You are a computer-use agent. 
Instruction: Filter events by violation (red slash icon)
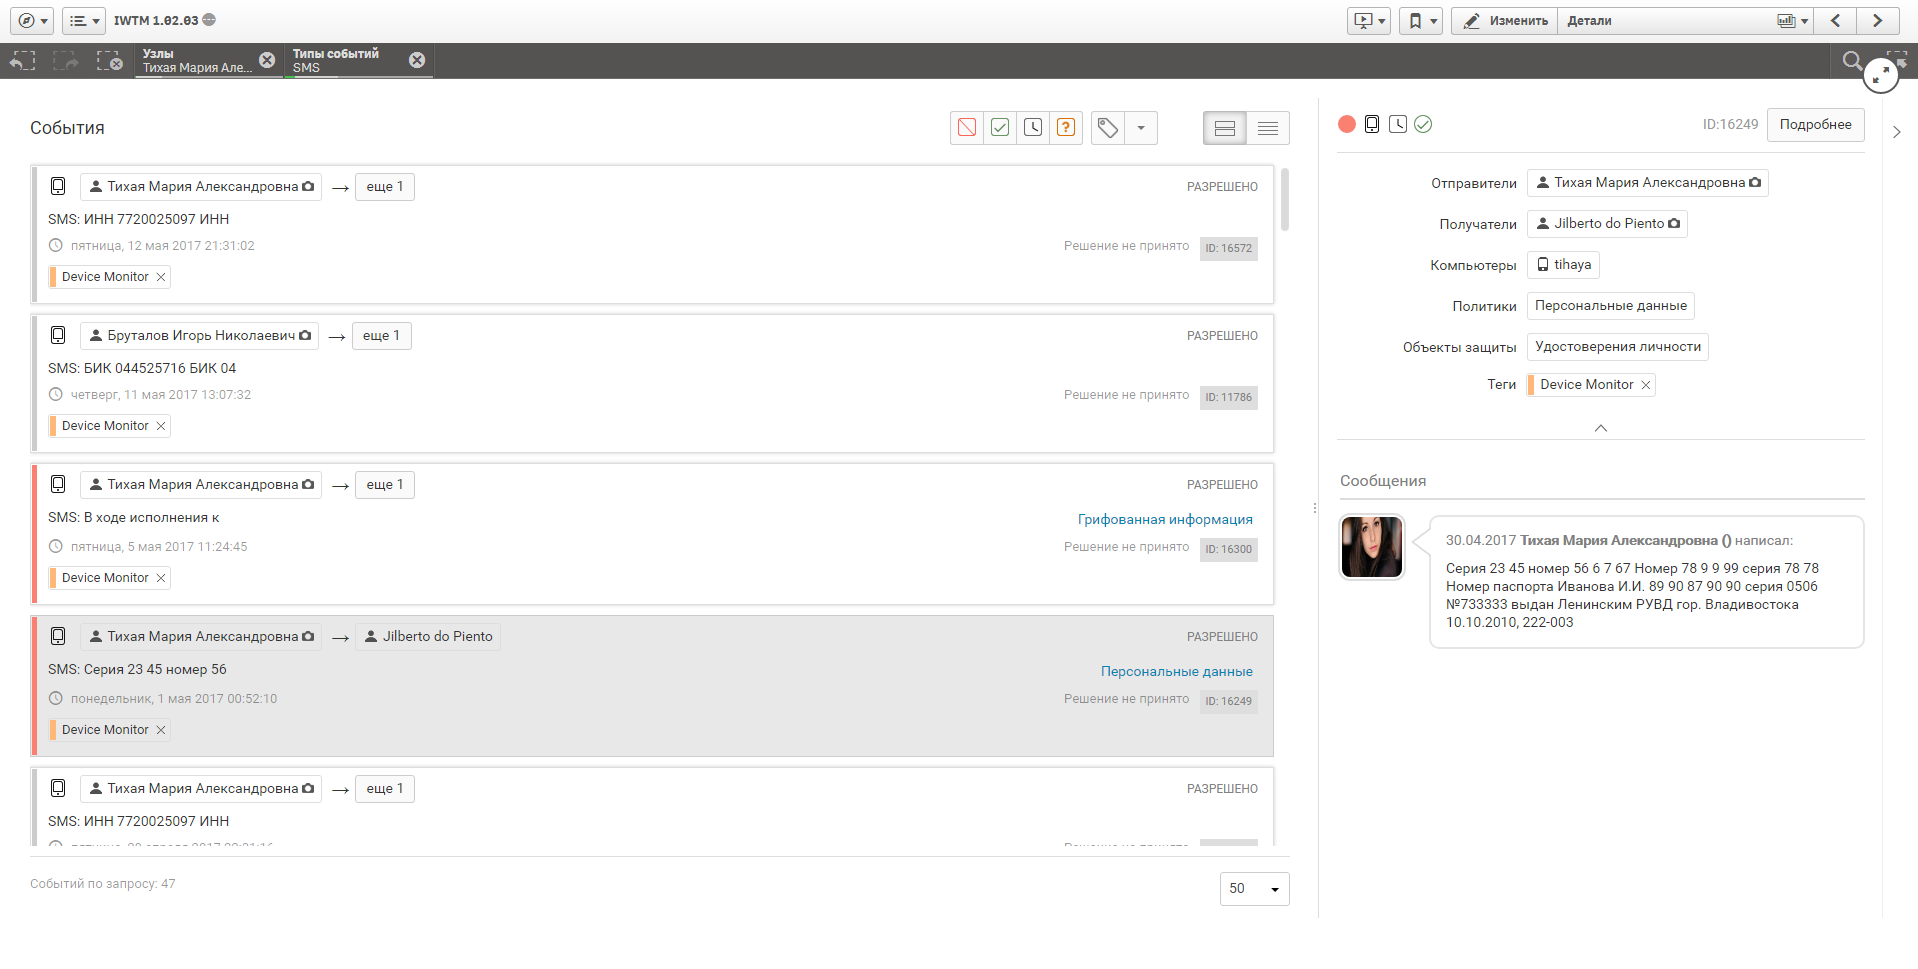tap(967, 127)
